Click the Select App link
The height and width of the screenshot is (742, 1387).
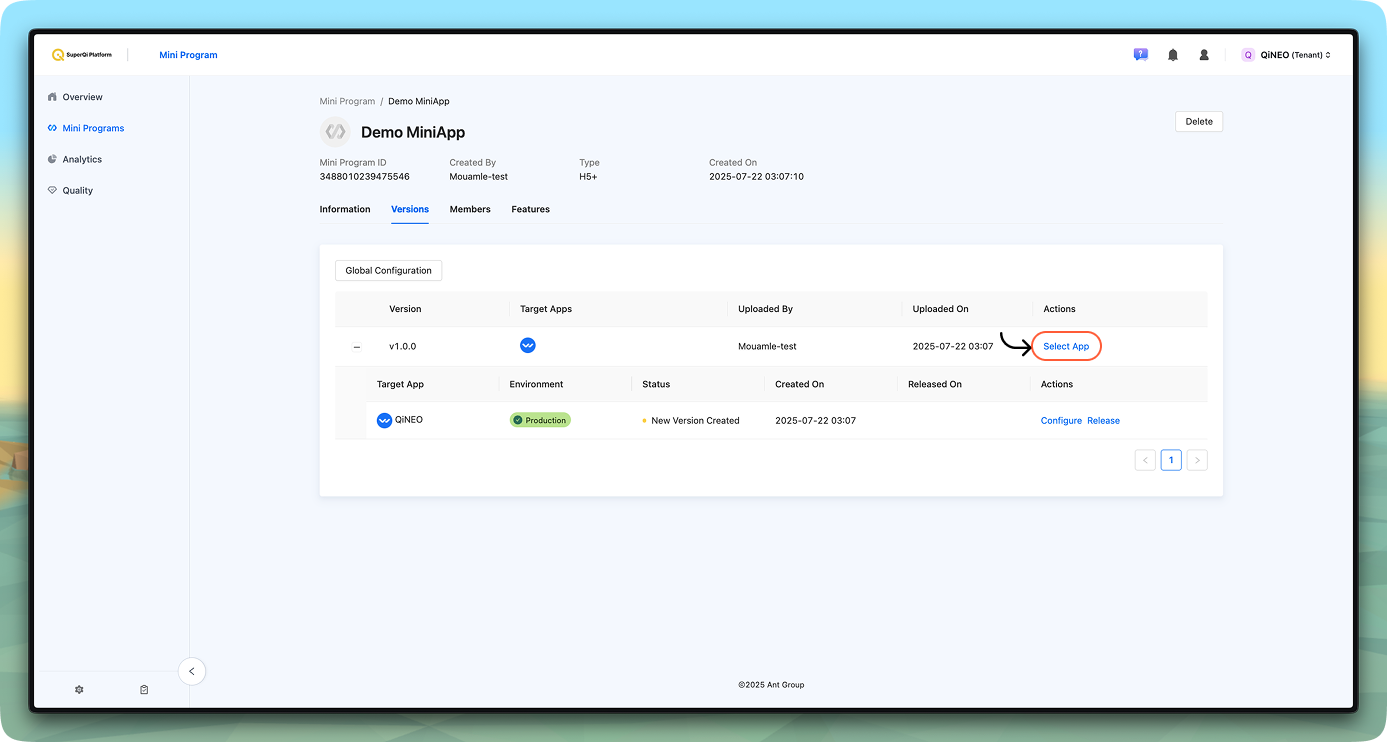tap(1066, 346)
